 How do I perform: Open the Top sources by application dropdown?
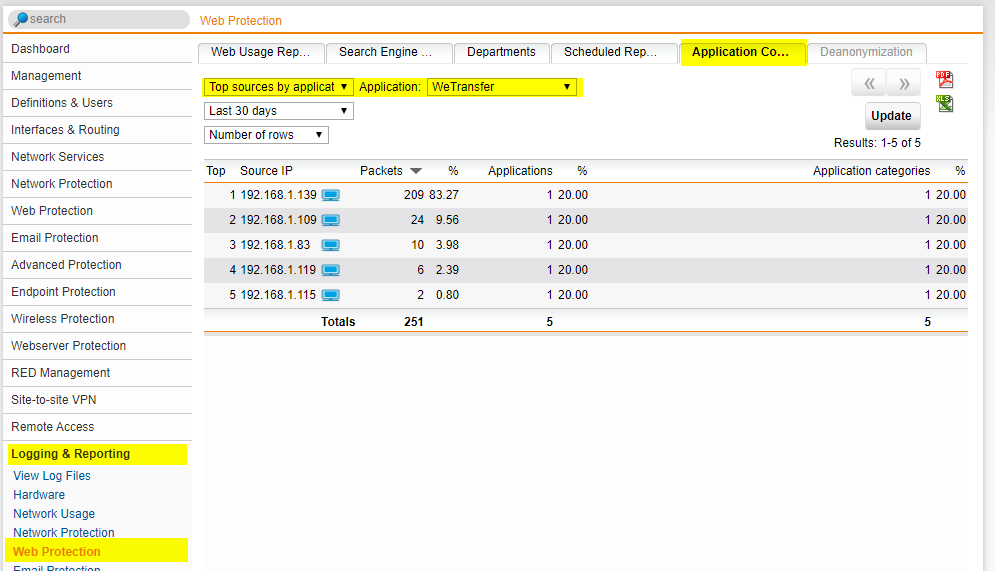(278, 87)
